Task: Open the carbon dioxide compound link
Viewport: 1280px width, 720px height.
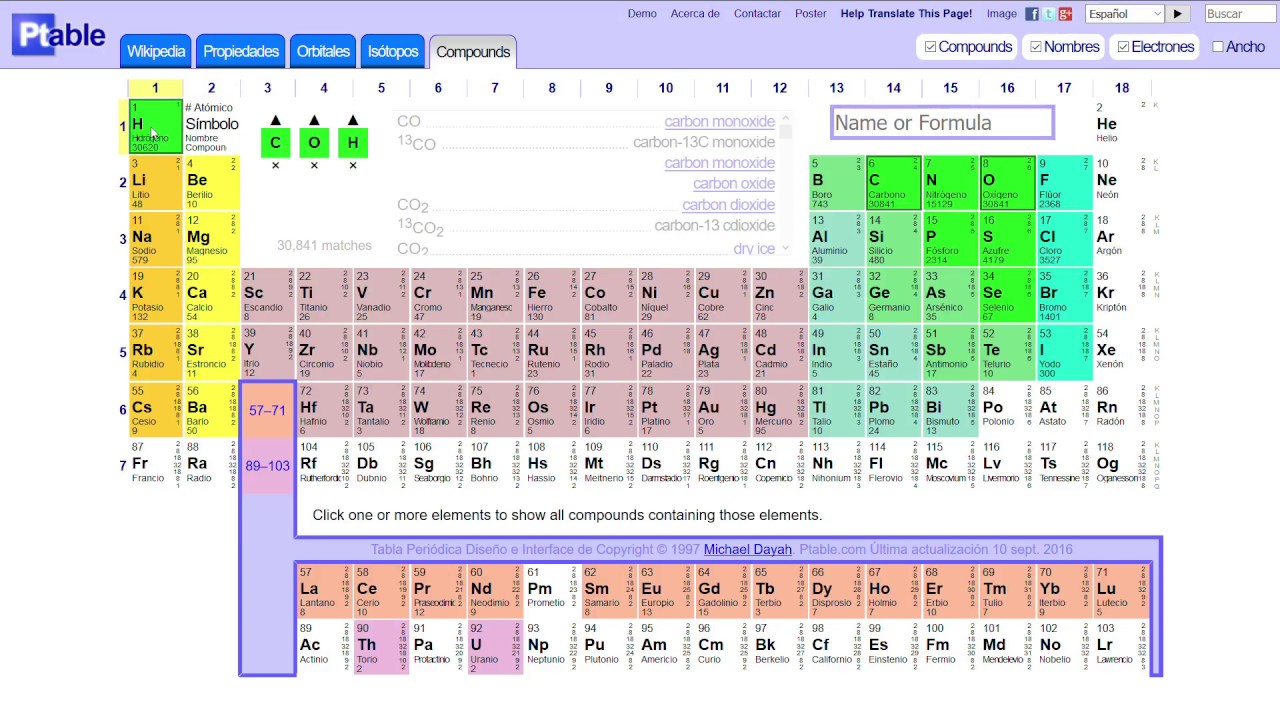Action: 729,205
